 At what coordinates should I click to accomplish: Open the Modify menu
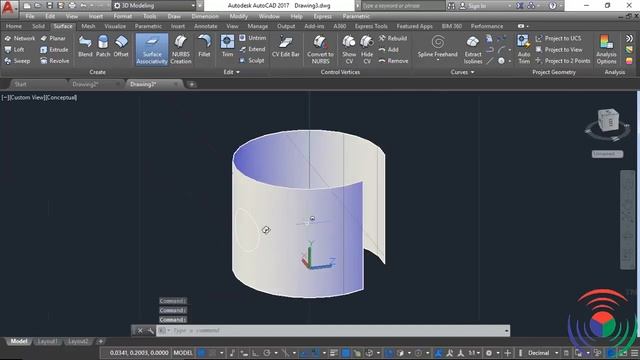click(x=238, y=16)
